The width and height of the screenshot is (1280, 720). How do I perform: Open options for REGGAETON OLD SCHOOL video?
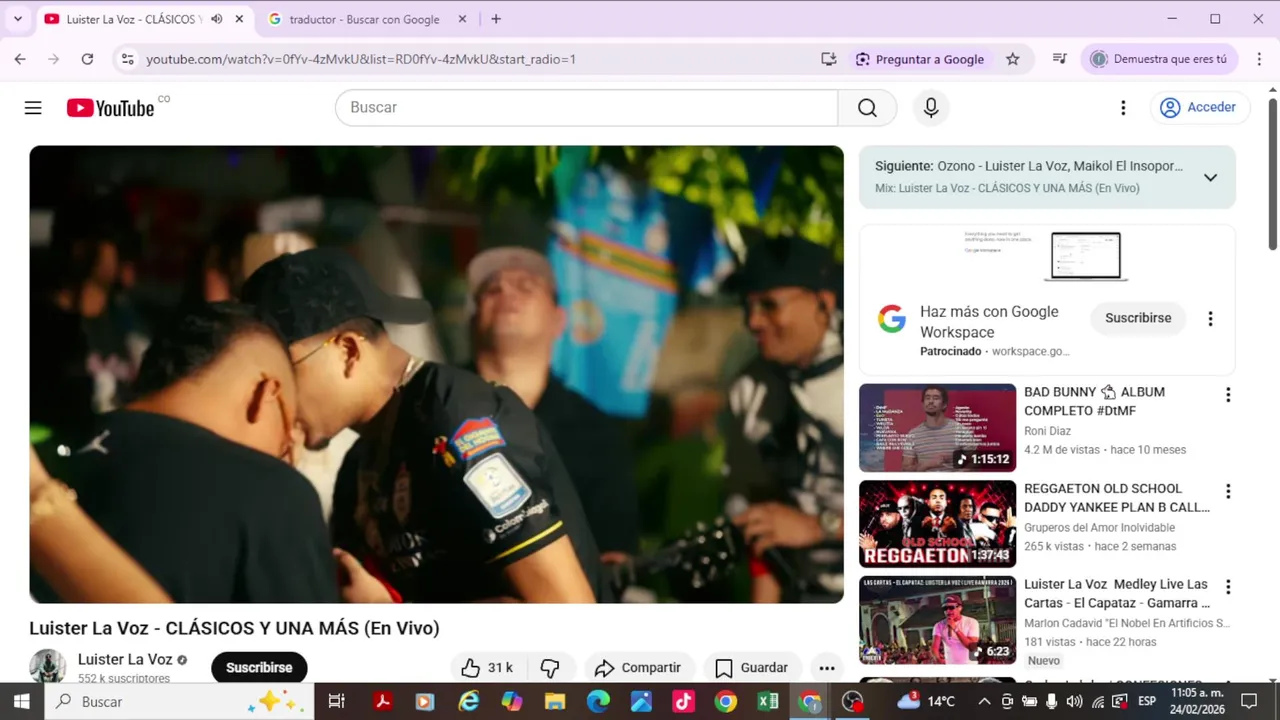click(1228, 492)
